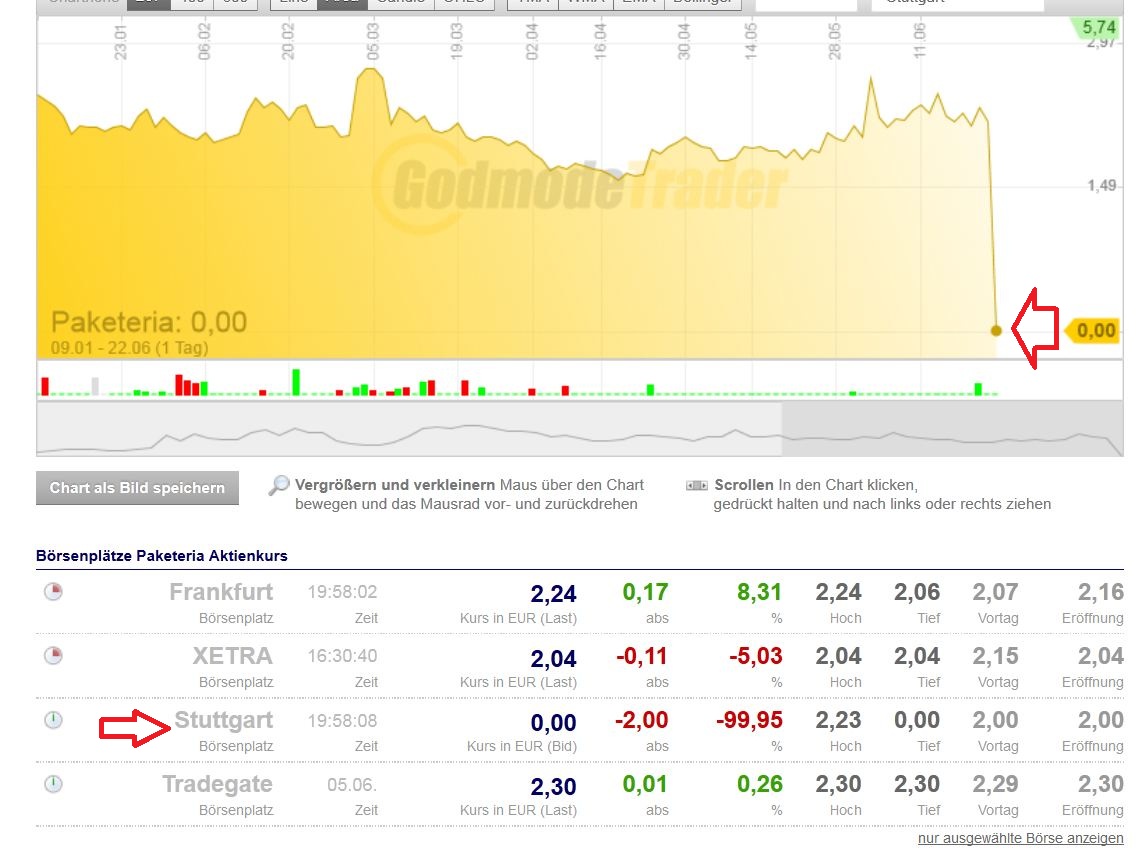Click Frankfurt Vortag value 2,07
This screenshot has height=859, width=1138.
point(995,592)
